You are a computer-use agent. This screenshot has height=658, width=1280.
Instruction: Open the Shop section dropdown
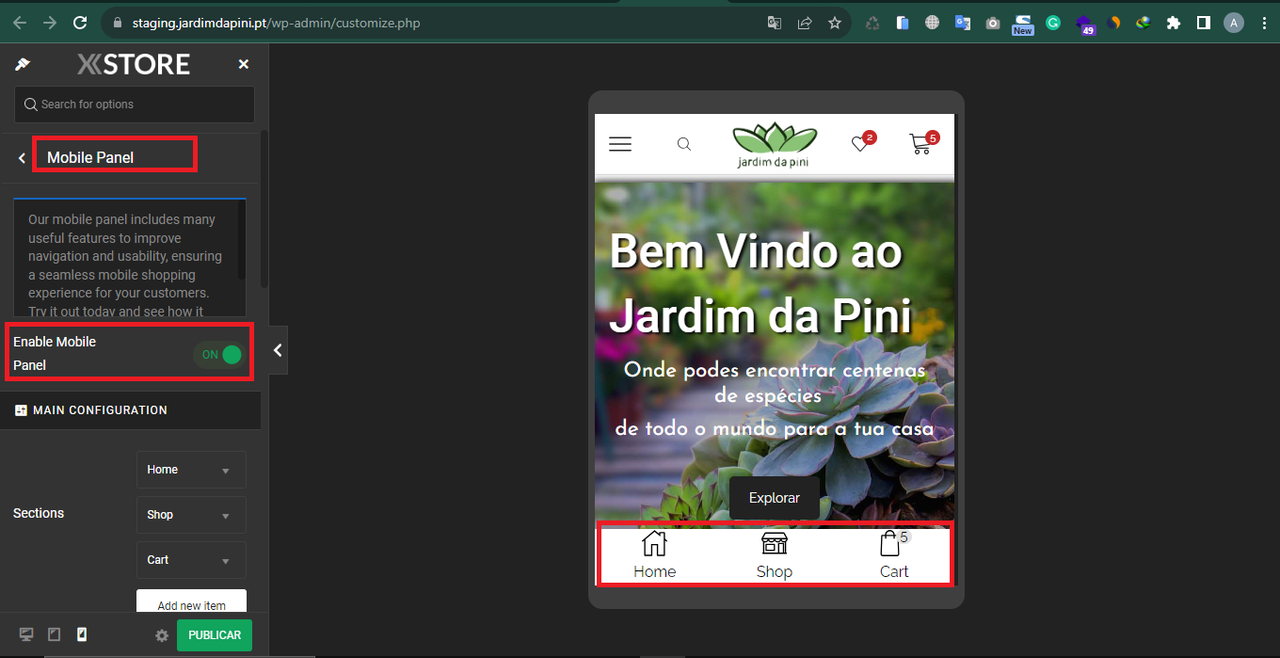(x=191, y=515)
